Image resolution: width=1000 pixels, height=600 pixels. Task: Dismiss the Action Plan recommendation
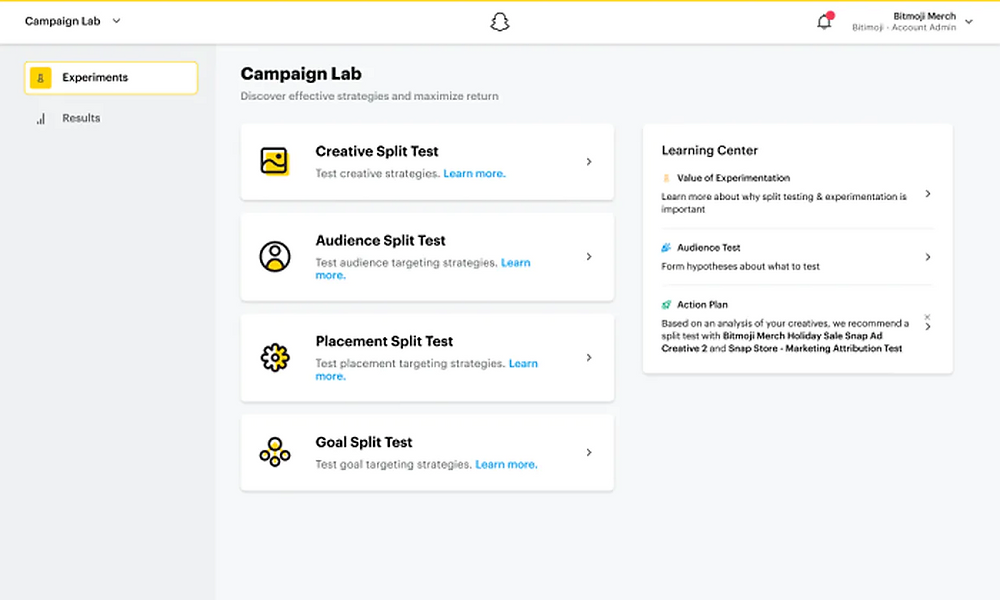pos(927,317)
